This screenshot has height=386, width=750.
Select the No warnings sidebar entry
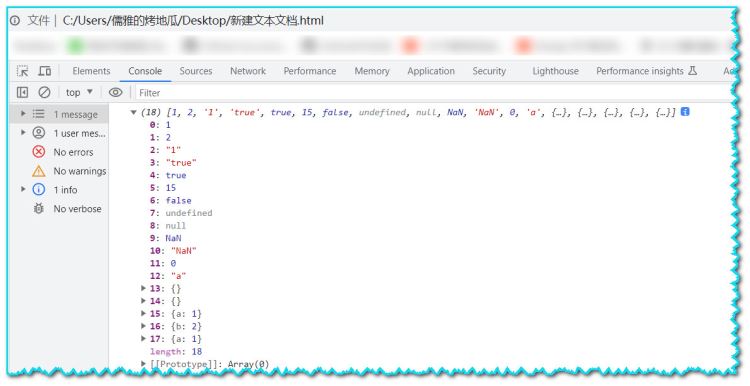80,171
